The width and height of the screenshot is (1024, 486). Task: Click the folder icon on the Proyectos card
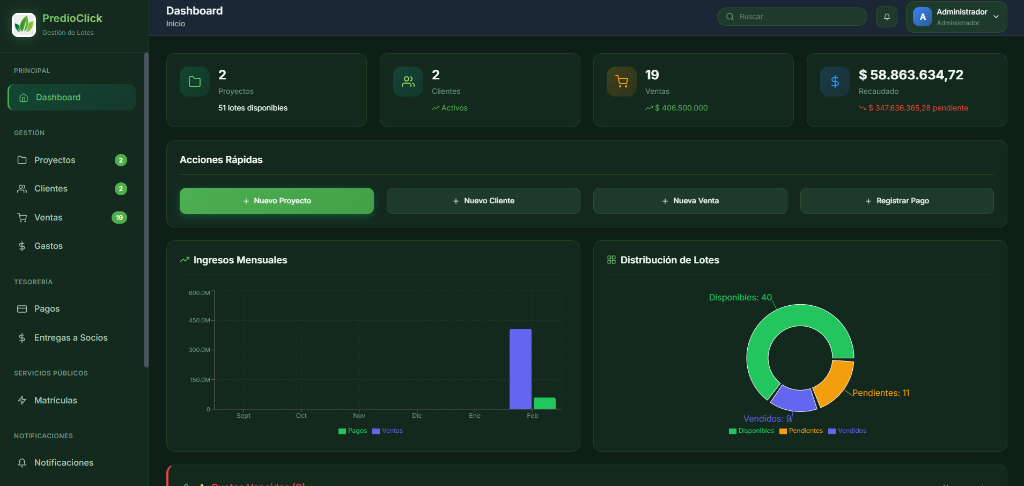point(195,82)
